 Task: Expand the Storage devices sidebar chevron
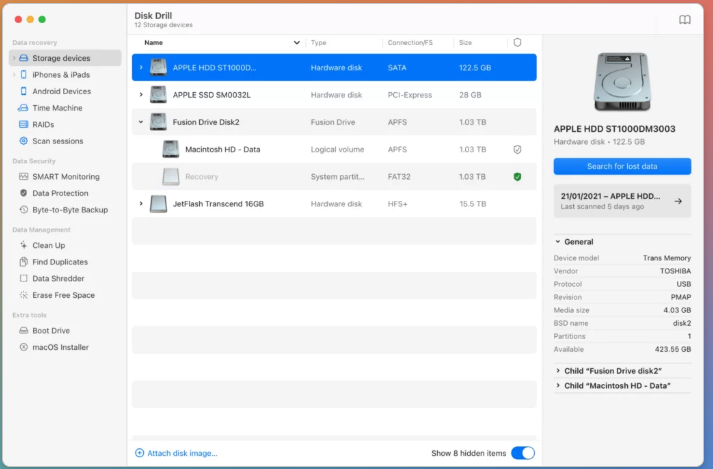(14, 58)
